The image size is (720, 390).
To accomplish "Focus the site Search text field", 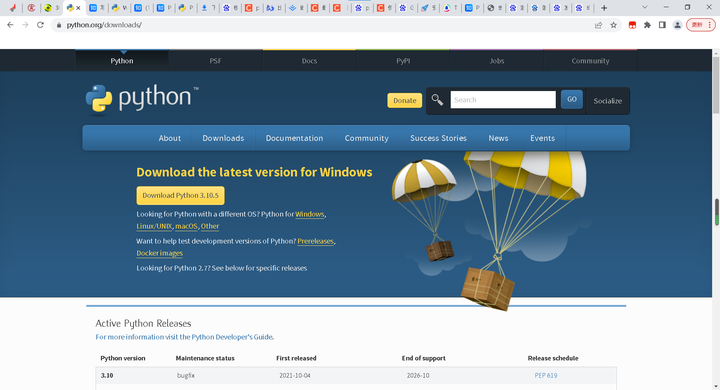I will (x=503, y=100).
